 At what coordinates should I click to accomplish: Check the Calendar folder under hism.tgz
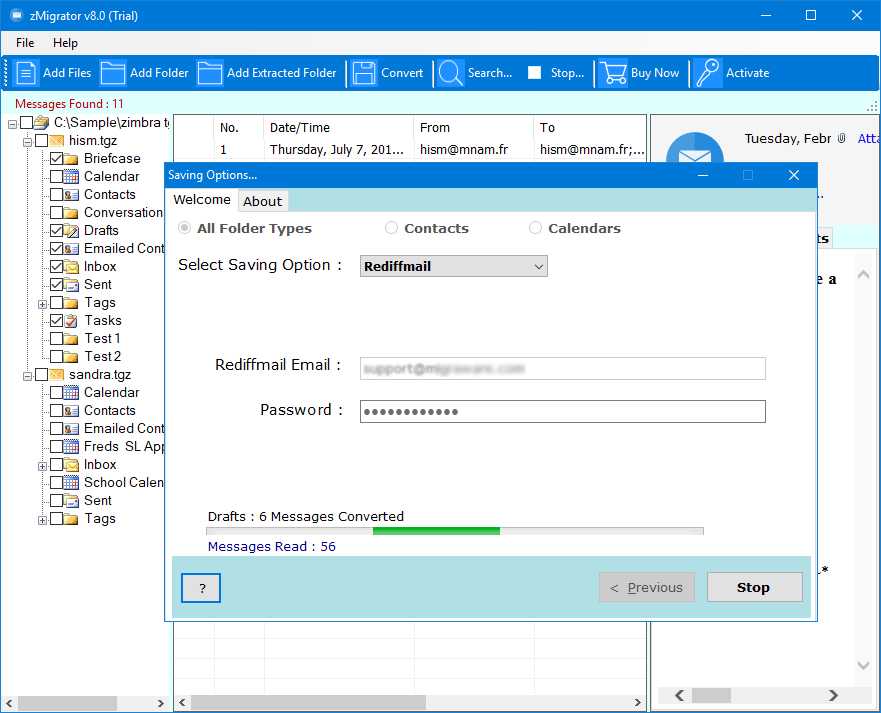57,177
